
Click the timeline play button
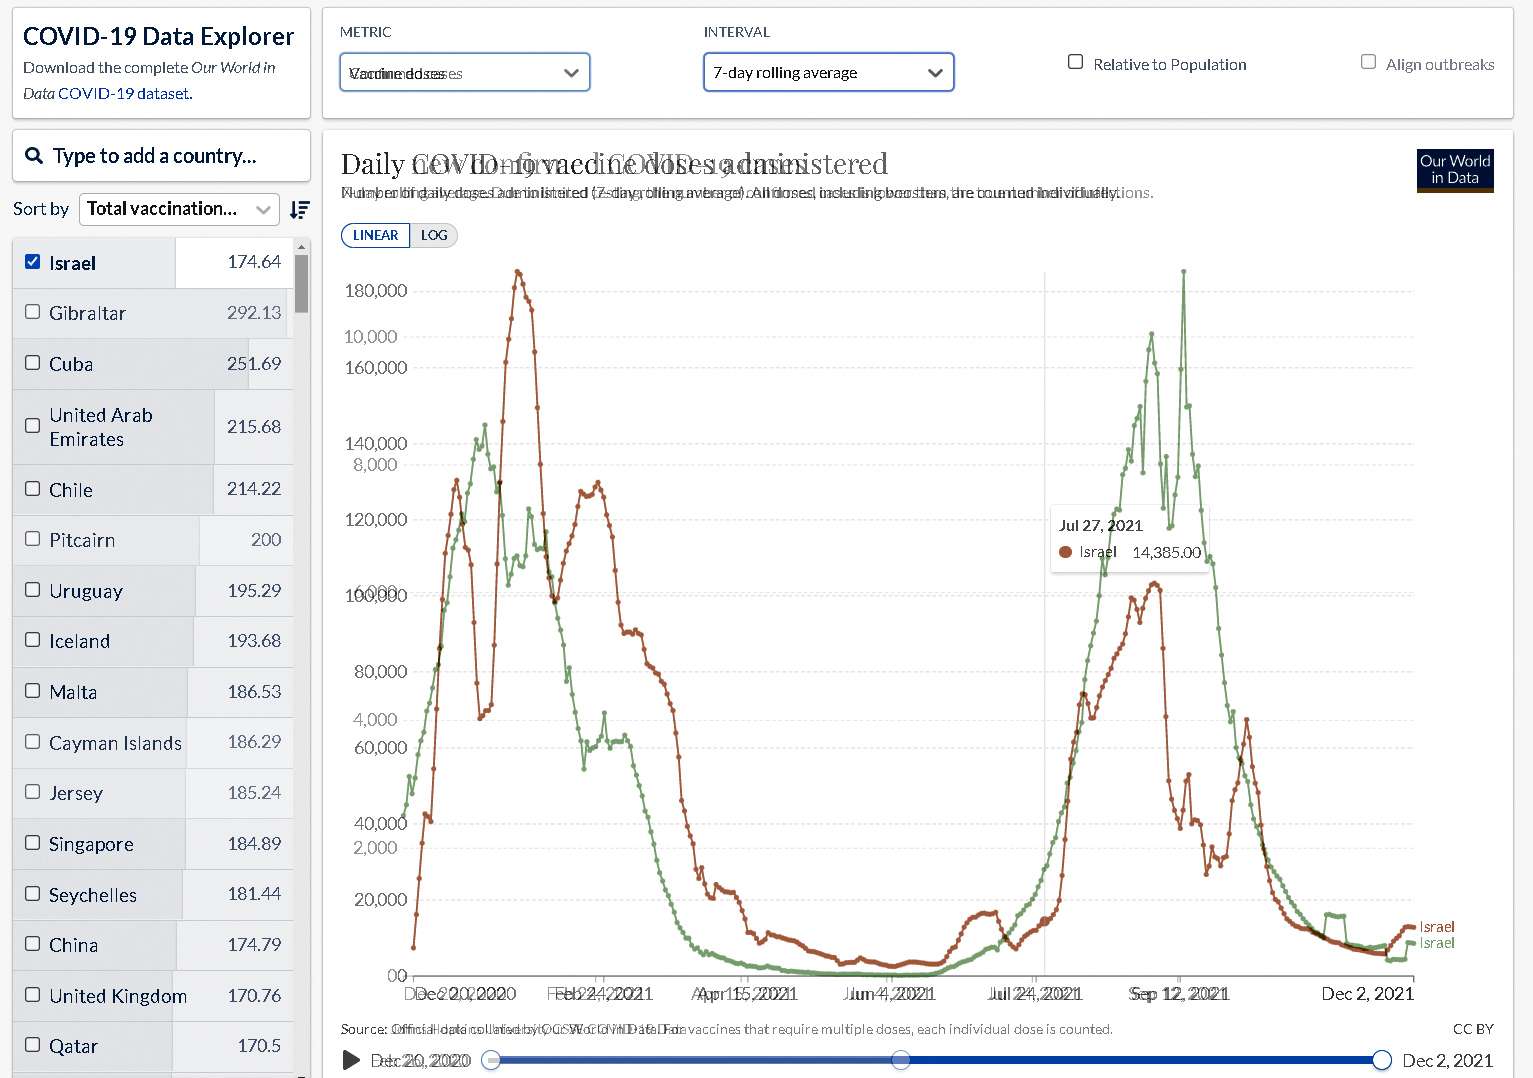(x=351, y=1060)
